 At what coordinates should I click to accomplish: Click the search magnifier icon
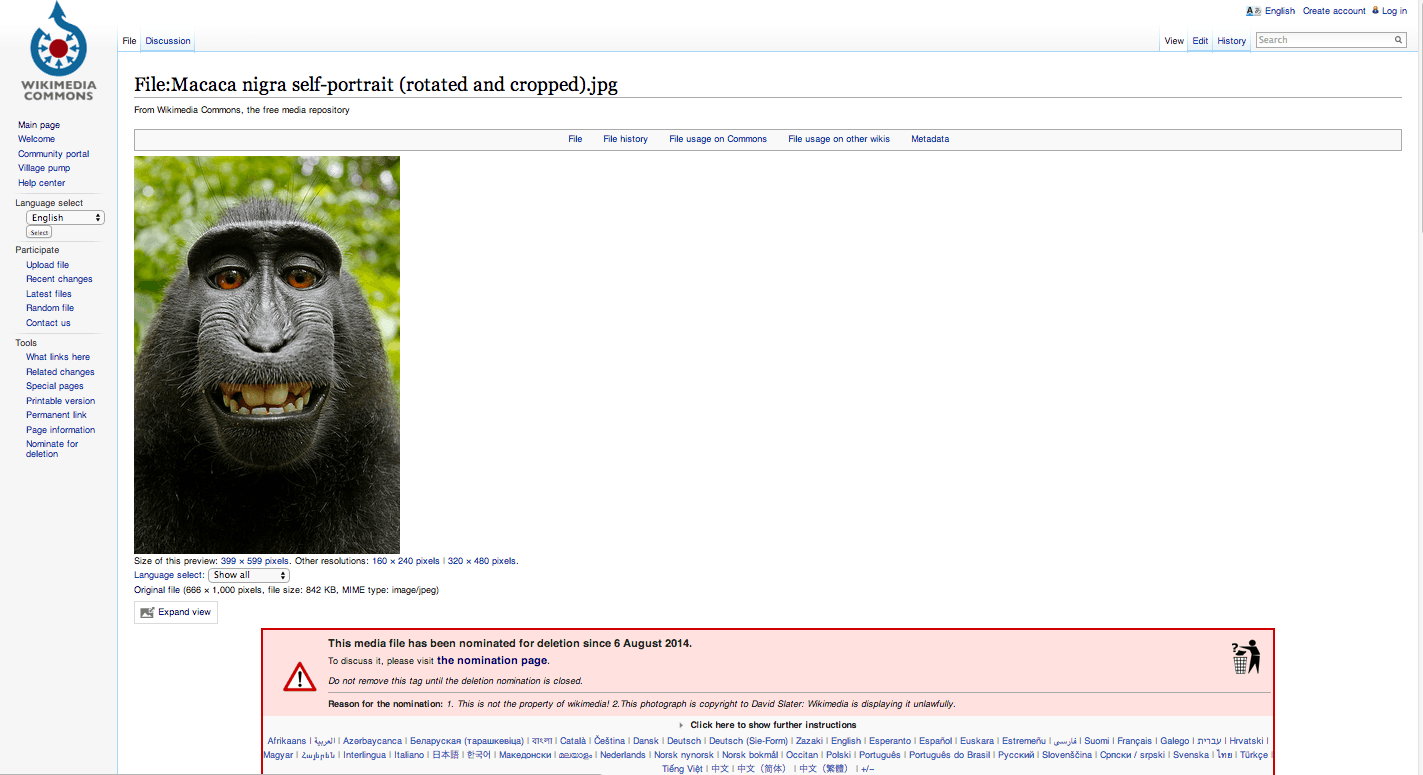(x=1398, y=40)
